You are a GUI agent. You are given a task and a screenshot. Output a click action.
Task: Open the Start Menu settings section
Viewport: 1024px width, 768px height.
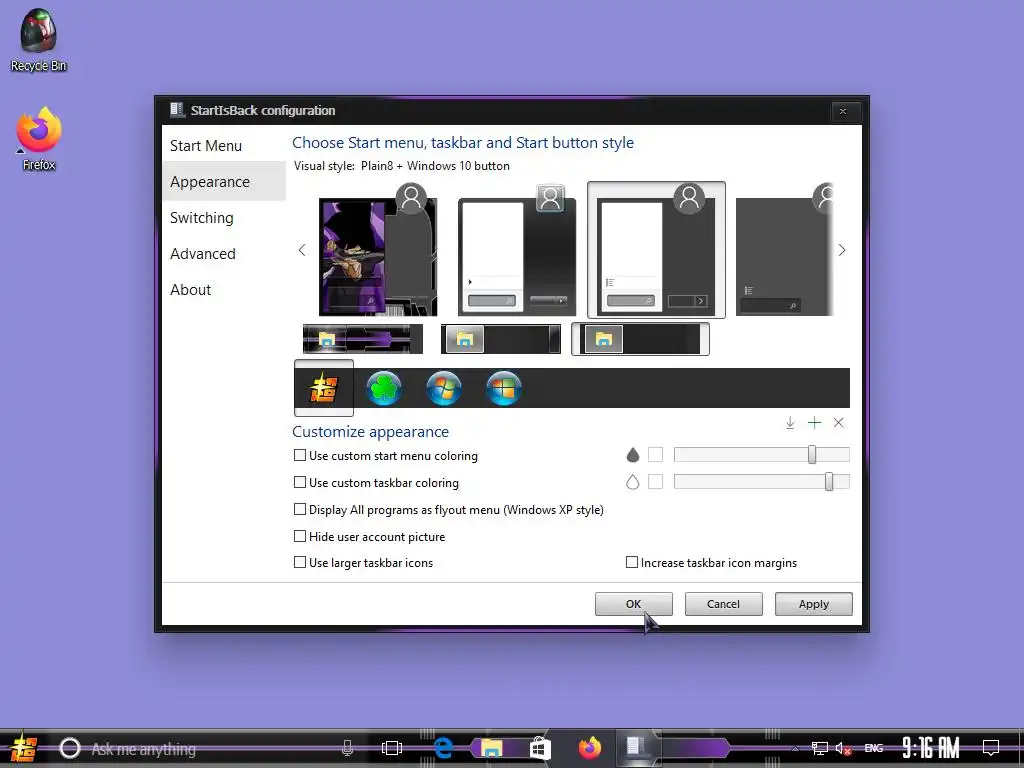pos(223,146)
